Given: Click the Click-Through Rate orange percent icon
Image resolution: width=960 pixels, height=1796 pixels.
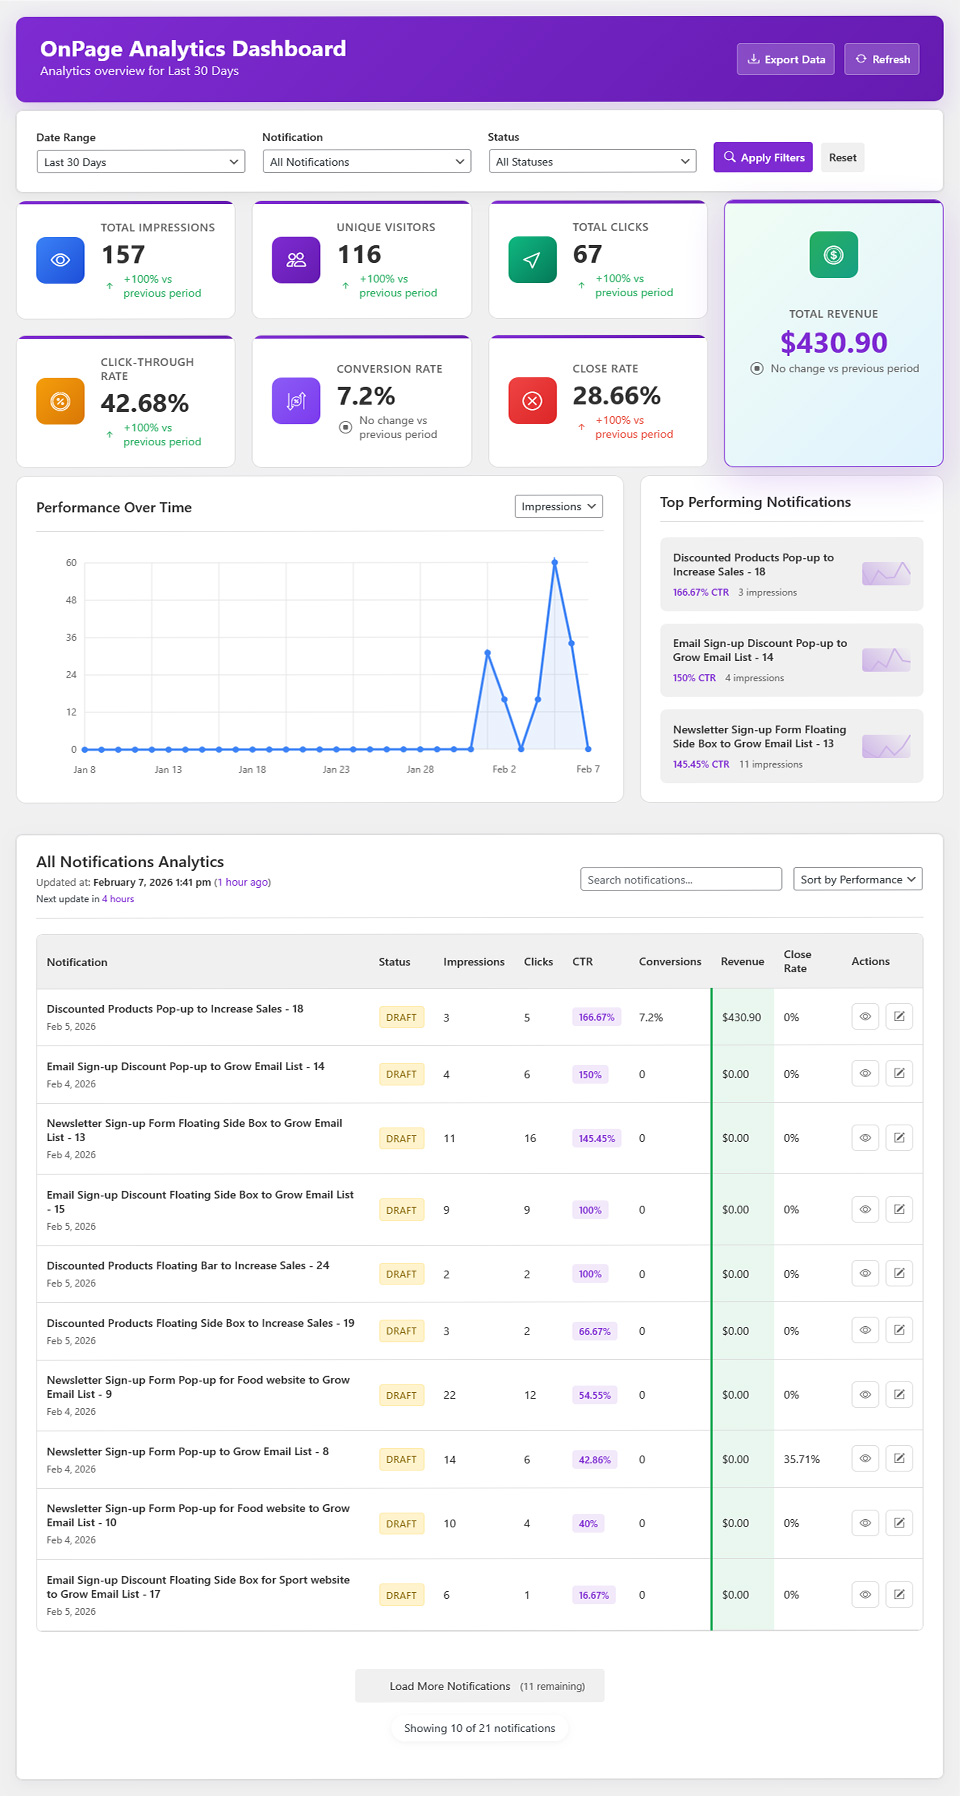Looking at the screenshot, I should (x=60, y=401).
